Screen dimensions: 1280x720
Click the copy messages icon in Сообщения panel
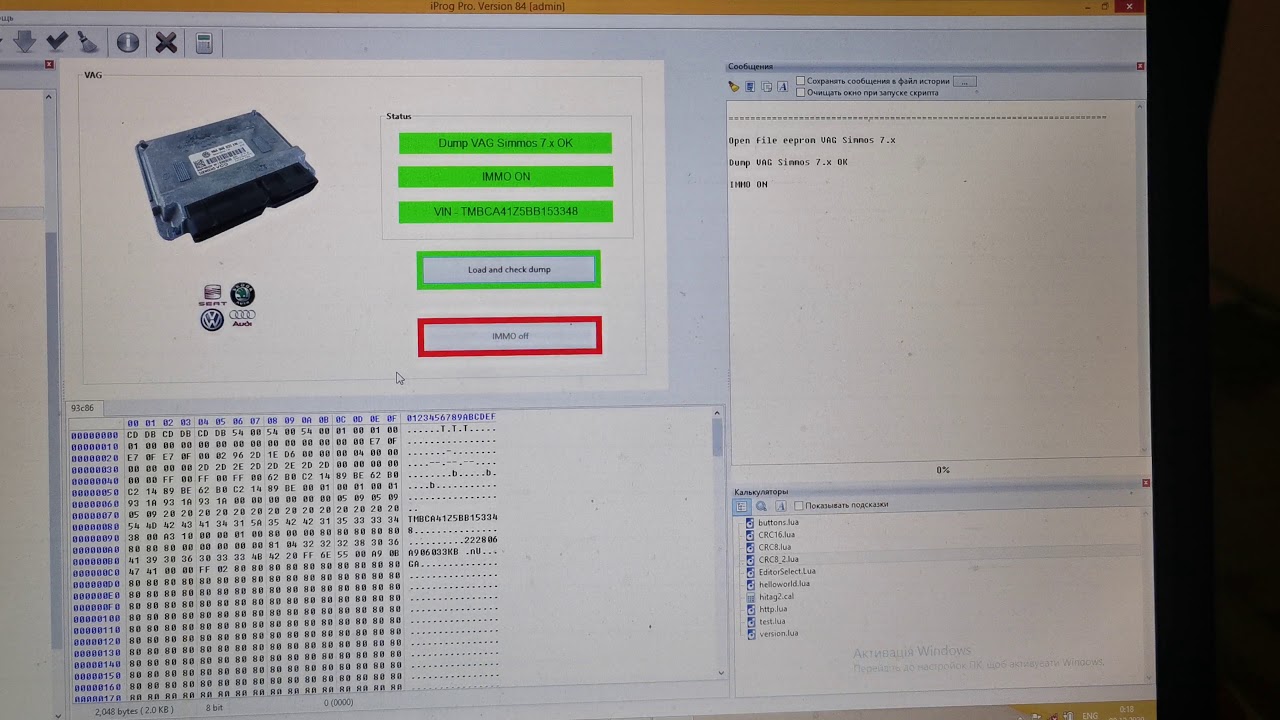coord(766,87)
